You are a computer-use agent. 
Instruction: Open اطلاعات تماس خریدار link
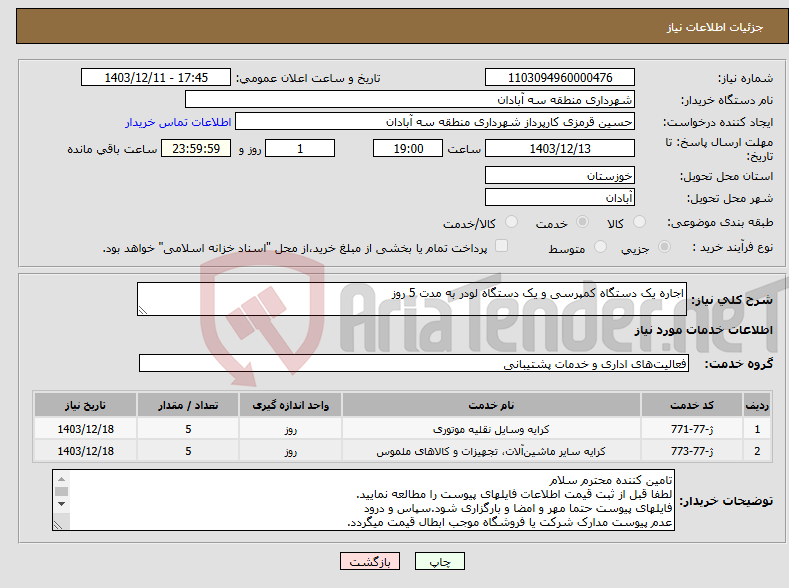(178, 122)
